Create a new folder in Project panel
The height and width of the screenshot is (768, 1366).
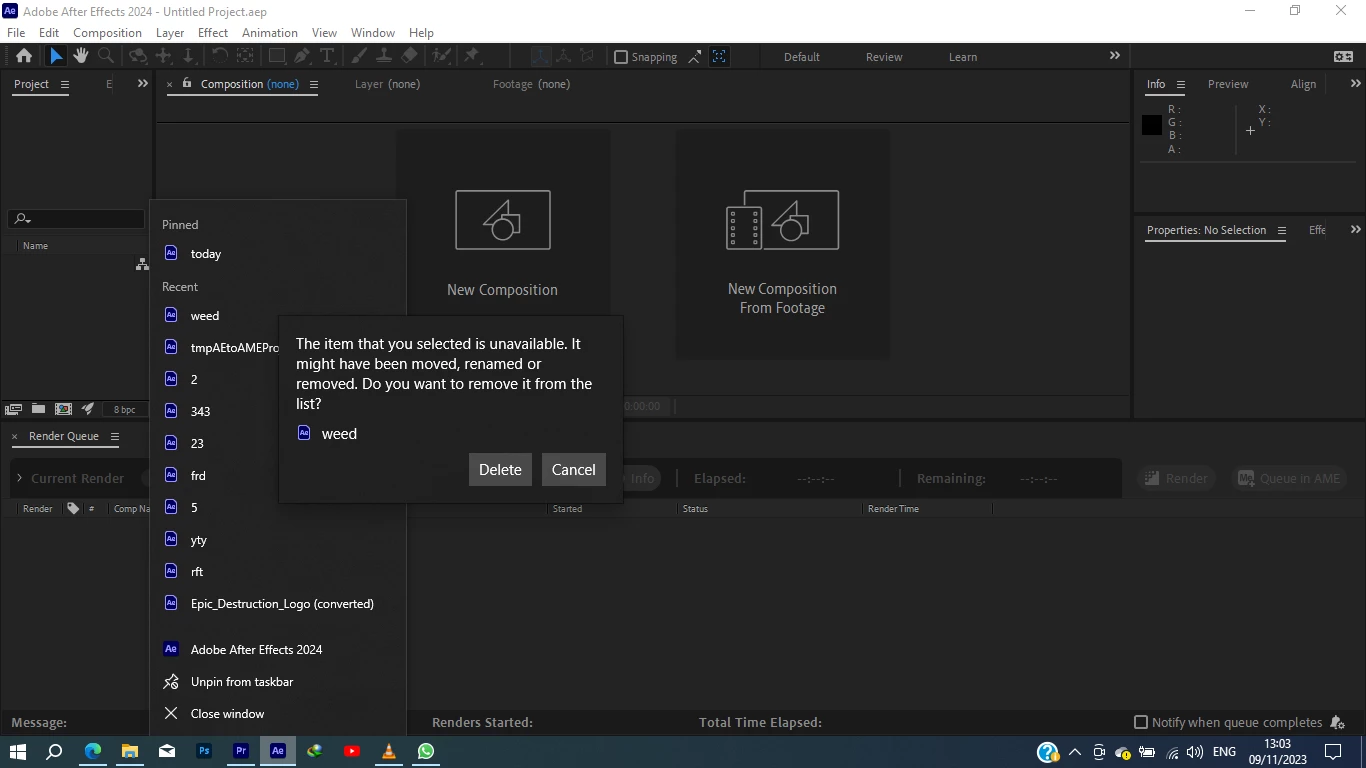coord(38,409)
